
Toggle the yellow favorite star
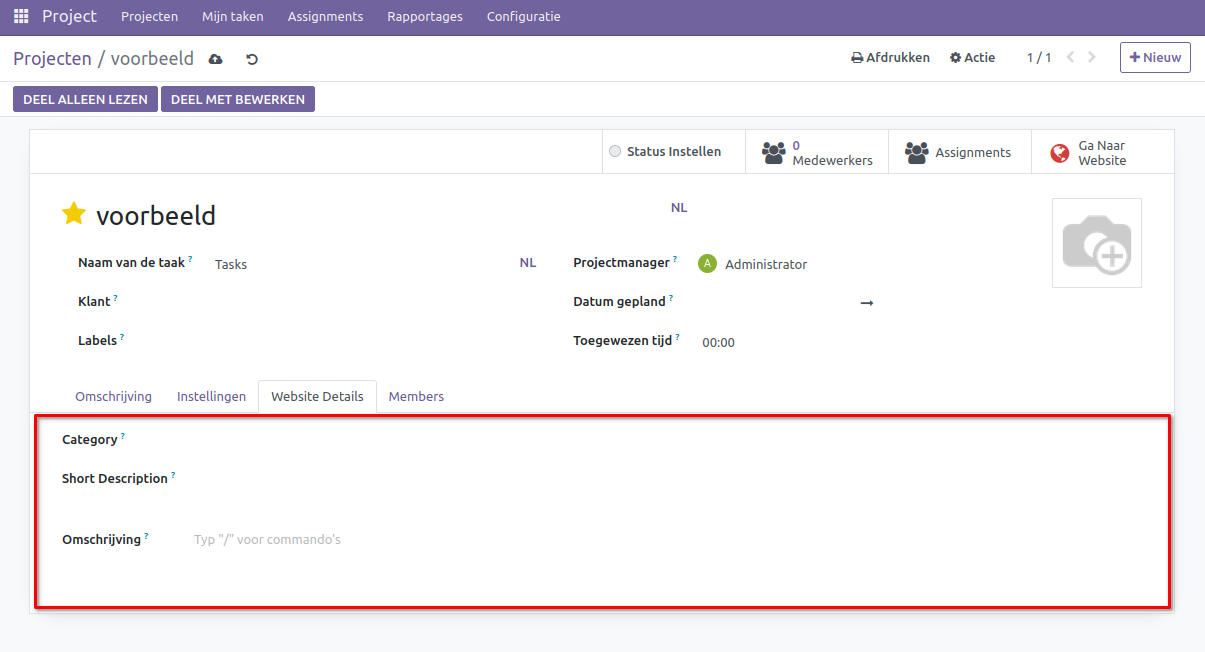pos(73,214)
